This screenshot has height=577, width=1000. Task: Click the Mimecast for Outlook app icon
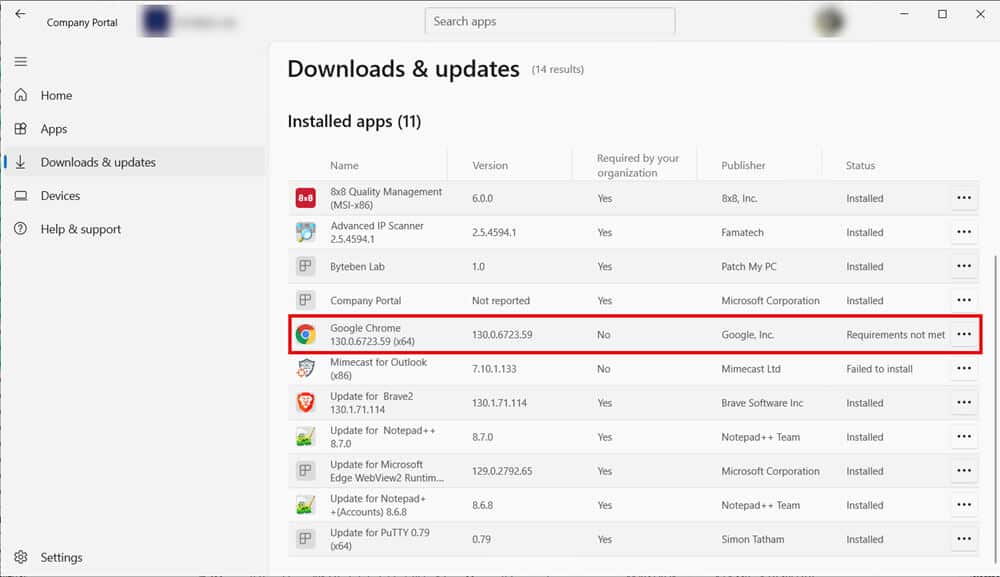pyautogui.click(x=305, y=368)
